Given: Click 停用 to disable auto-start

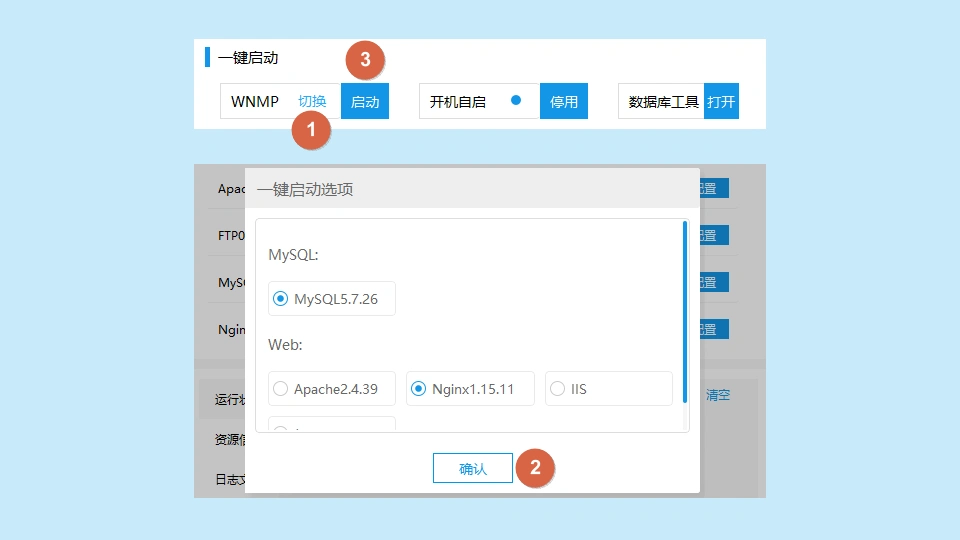Looking at the screenshot, I should 564,101.
